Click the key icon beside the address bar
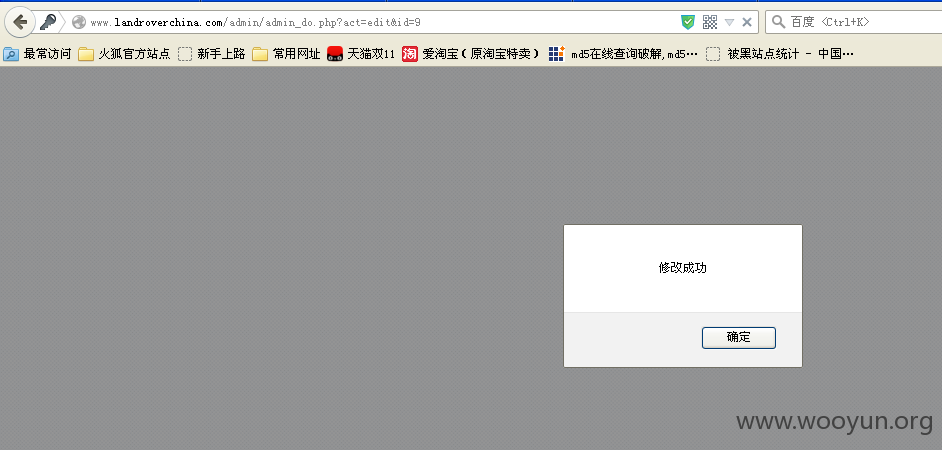This screenshot has height=450, width=942. coord(47,22)
